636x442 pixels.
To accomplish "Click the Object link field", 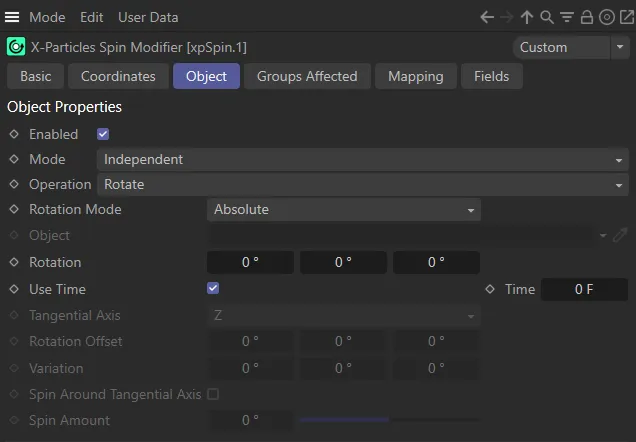I will click(401, 235).
